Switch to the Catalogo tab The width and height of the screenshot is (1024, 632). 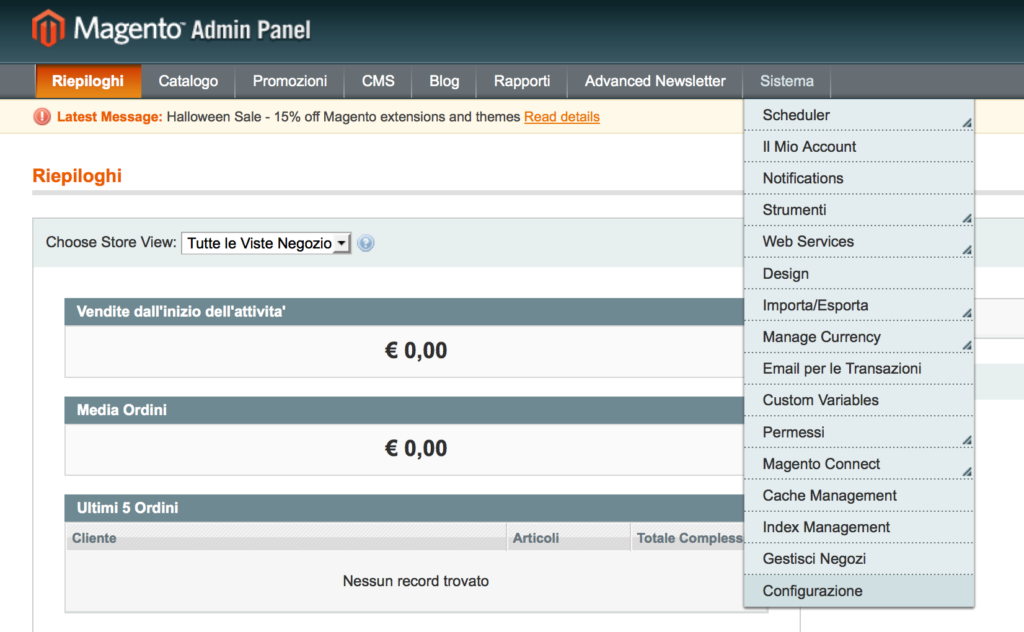pos(188,81)
